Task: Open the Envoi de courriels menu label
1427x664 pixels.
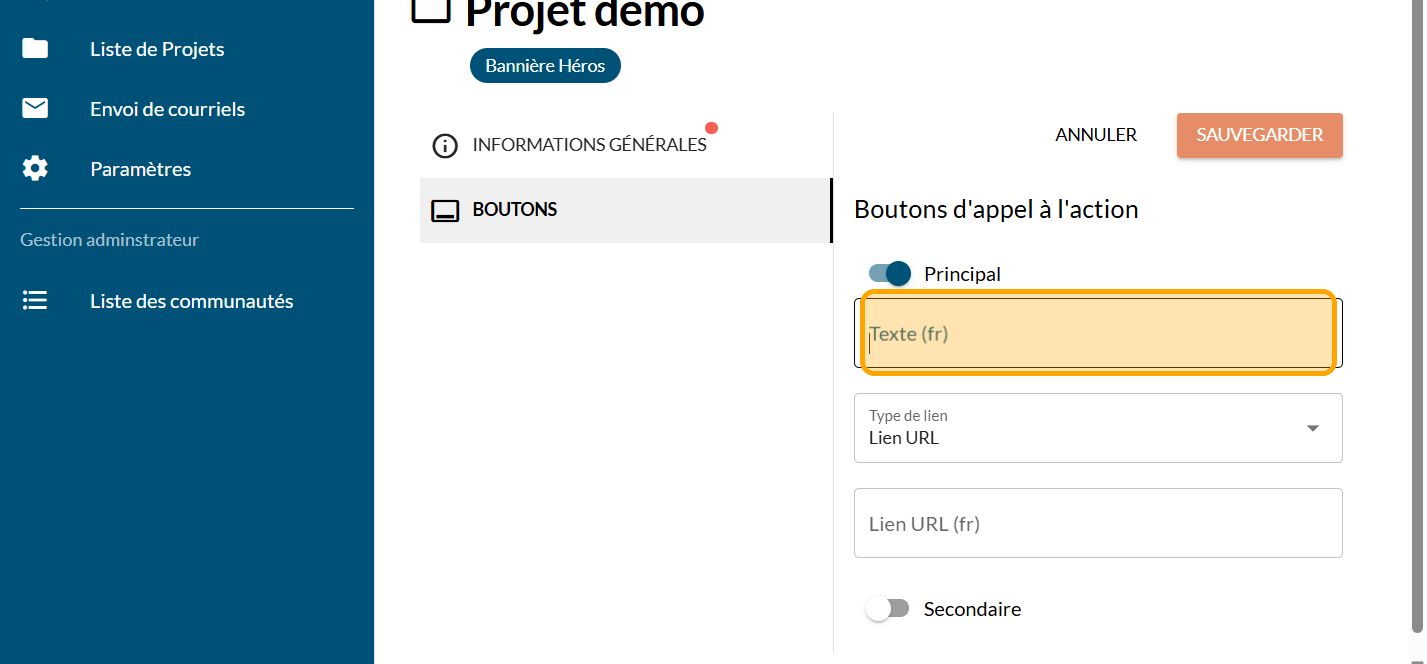Action: click(x=167, y=109)
